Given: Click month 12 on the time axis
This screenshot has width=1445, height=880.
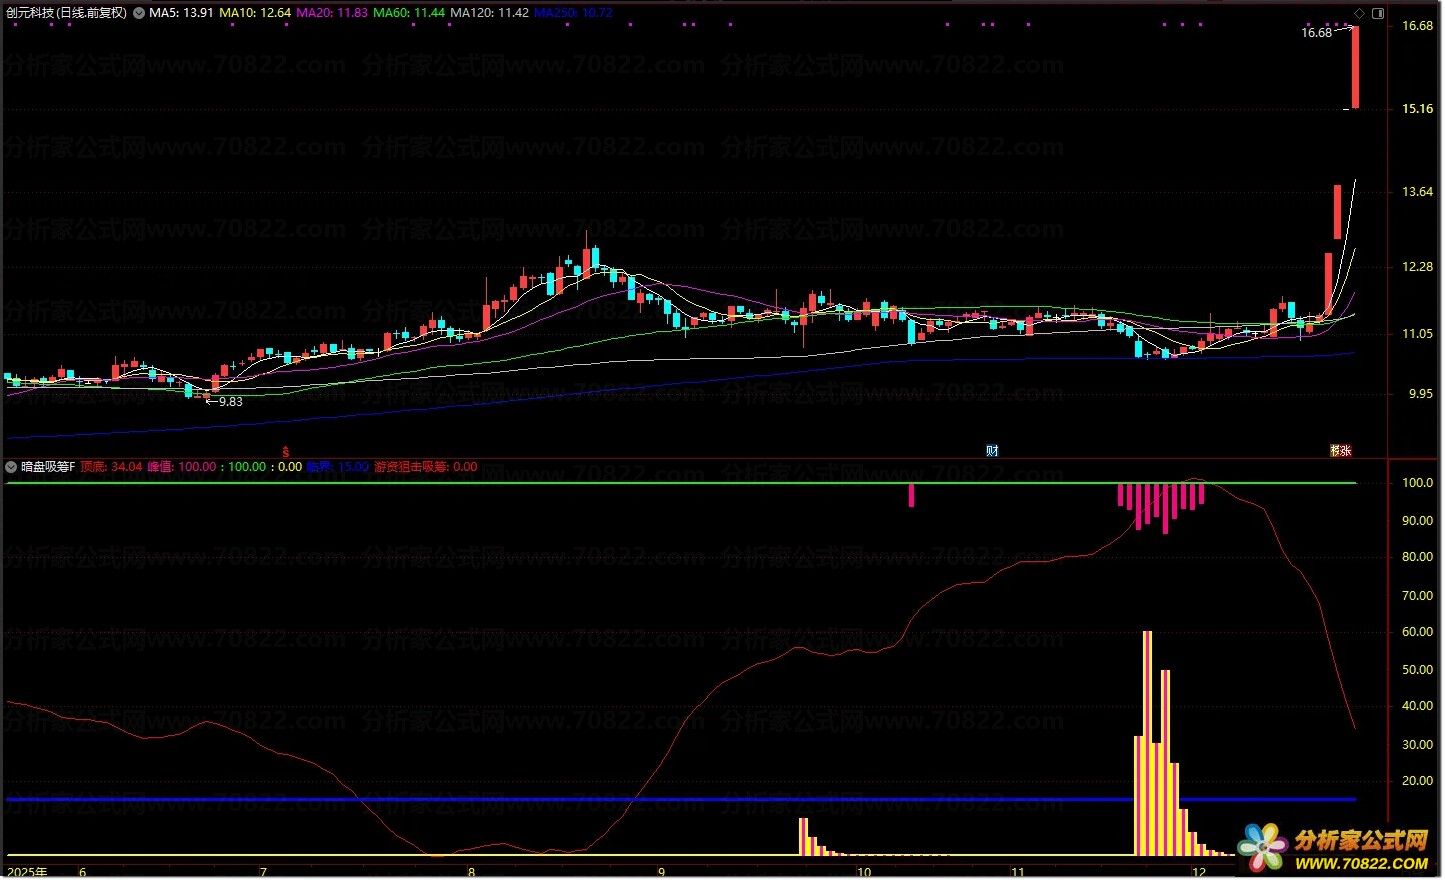Looking at the screenshot, I should point(1199,872).
